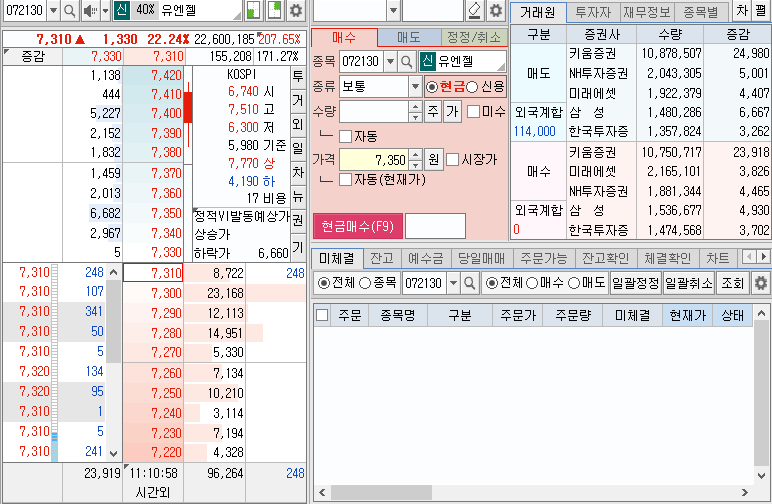772x504 pixels.
Task: Open the 재무정보 tab
Action: click(646, 12)
